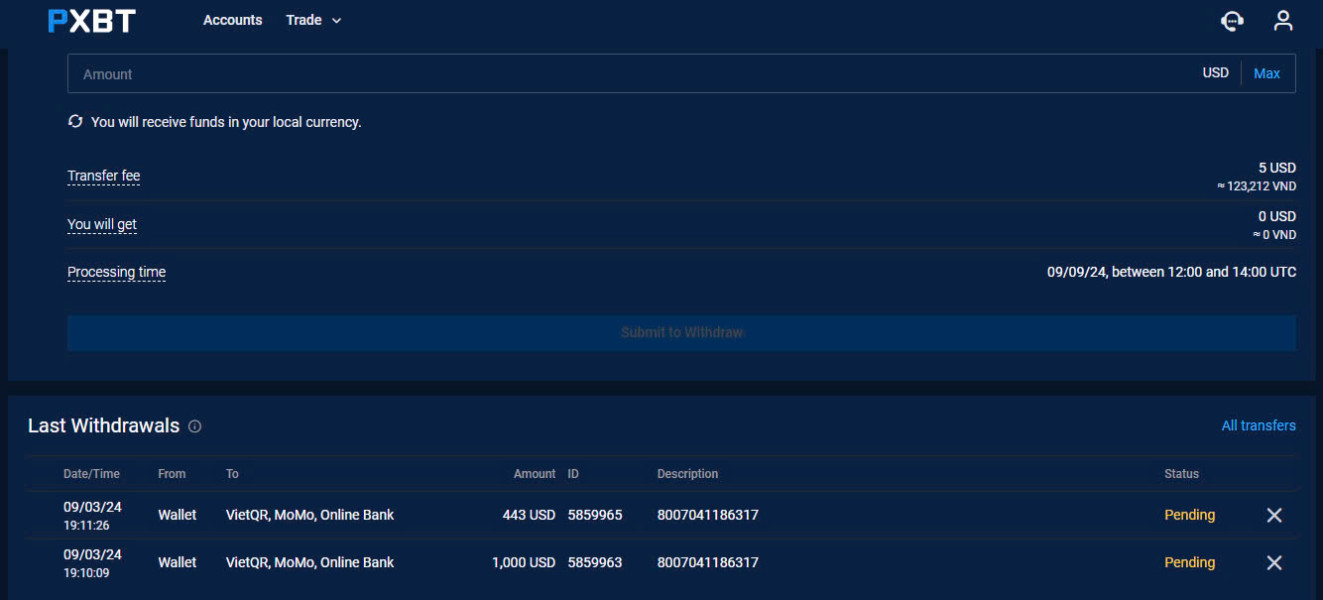This screenshot has height=600, width=1323.
Task: Click the PXBT logo
Action: [91, 20]
